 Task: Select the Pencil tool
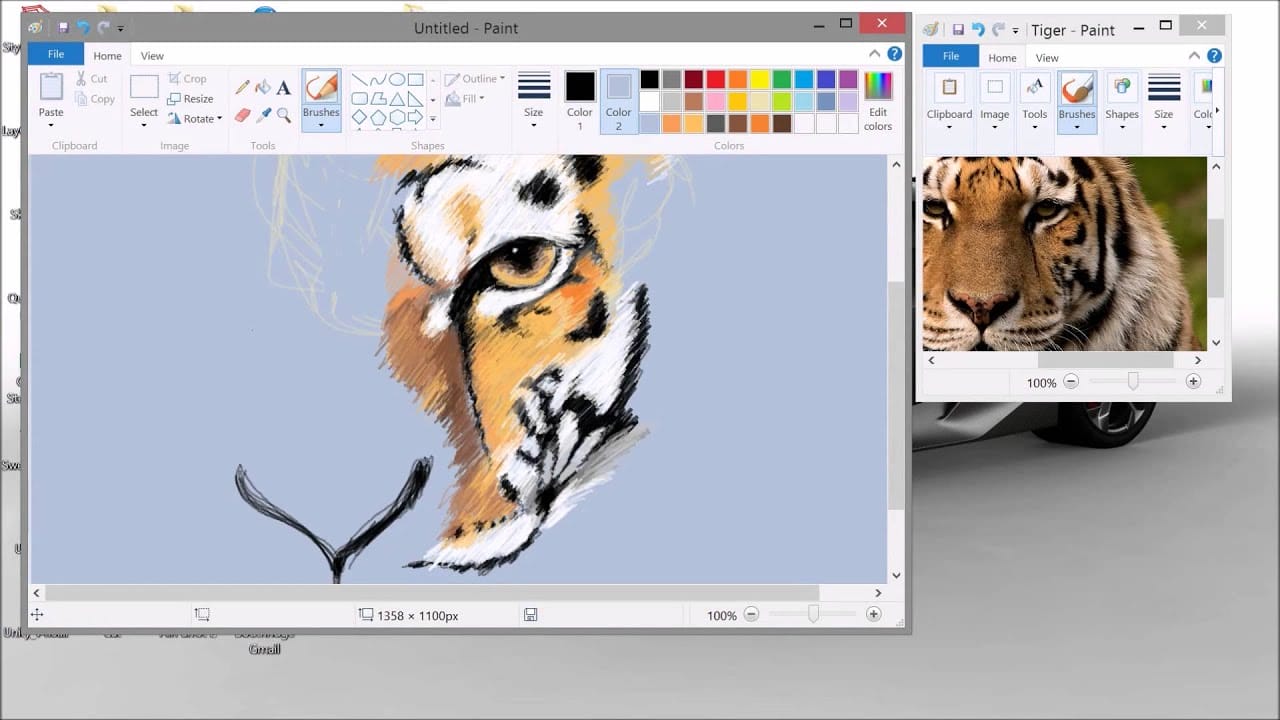click(242, 86)
